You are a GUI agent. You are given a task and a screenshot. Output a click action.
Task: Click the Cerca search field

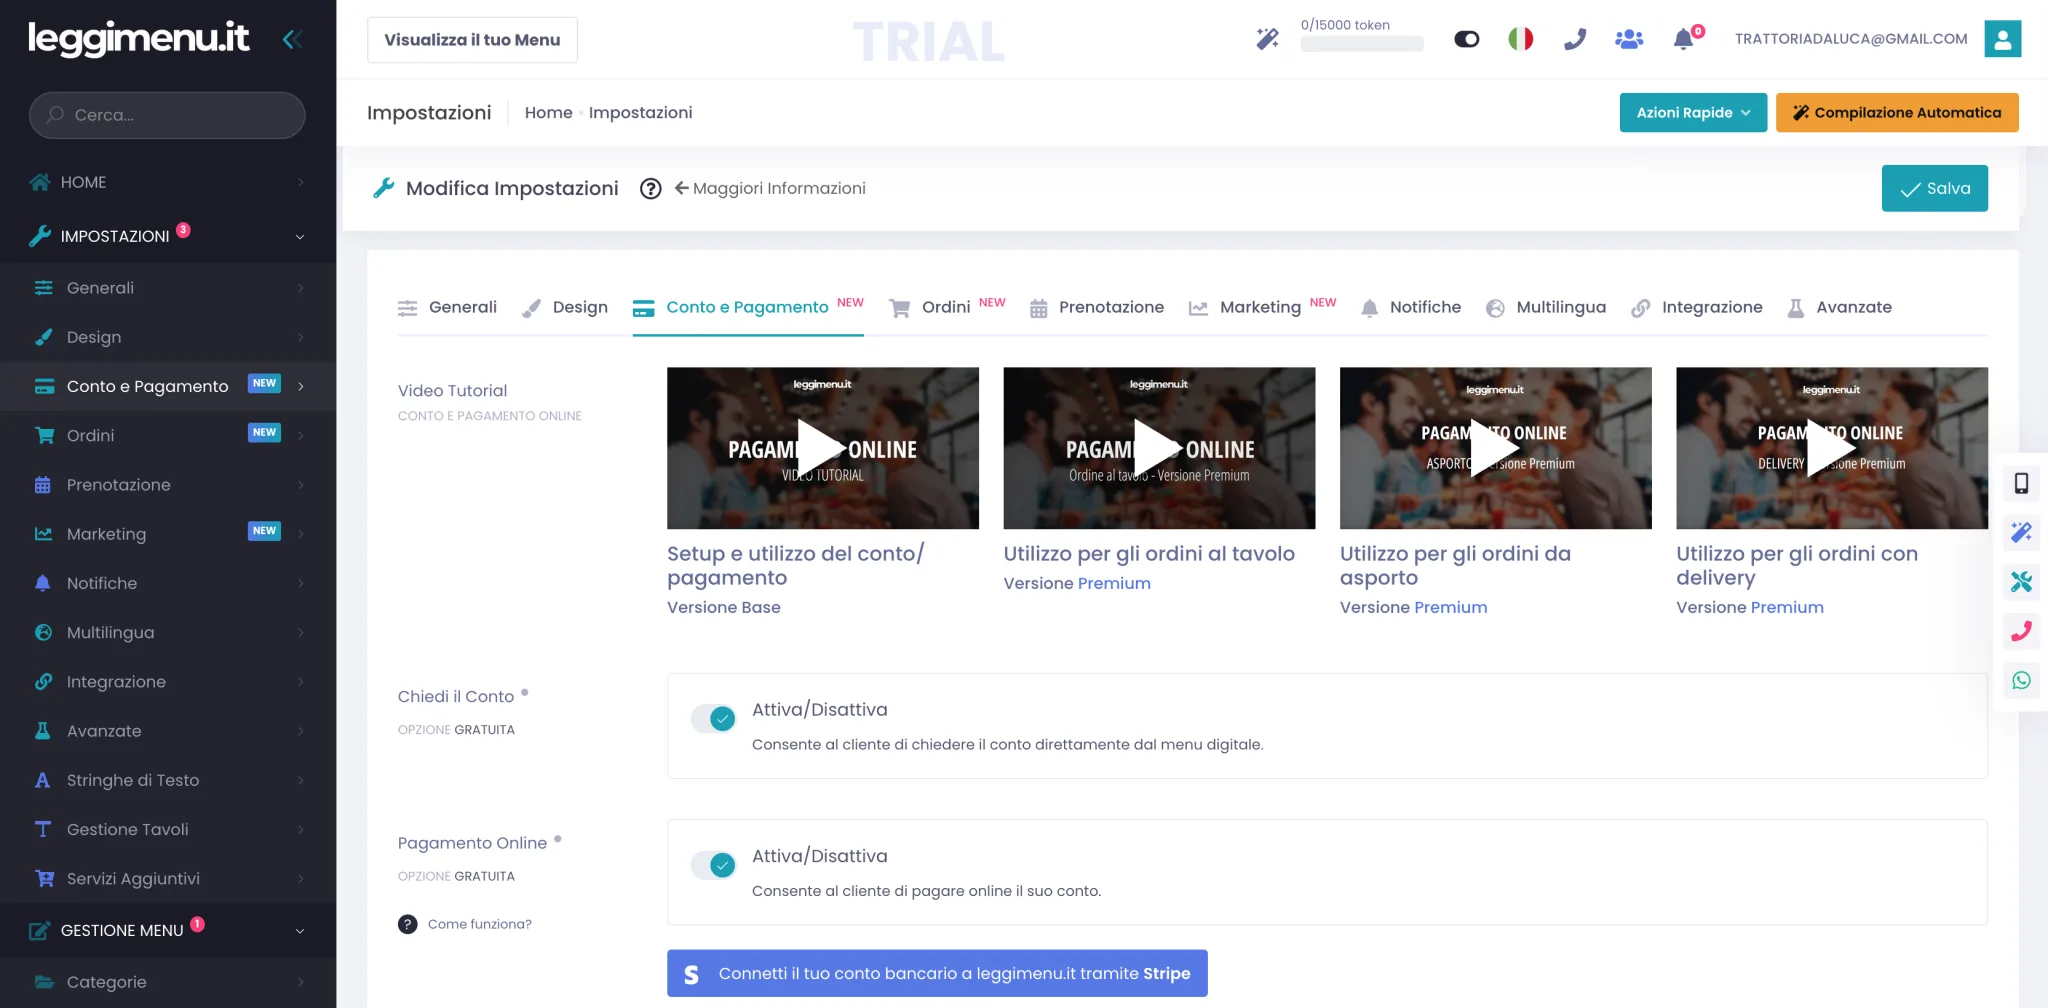(167, 115)
